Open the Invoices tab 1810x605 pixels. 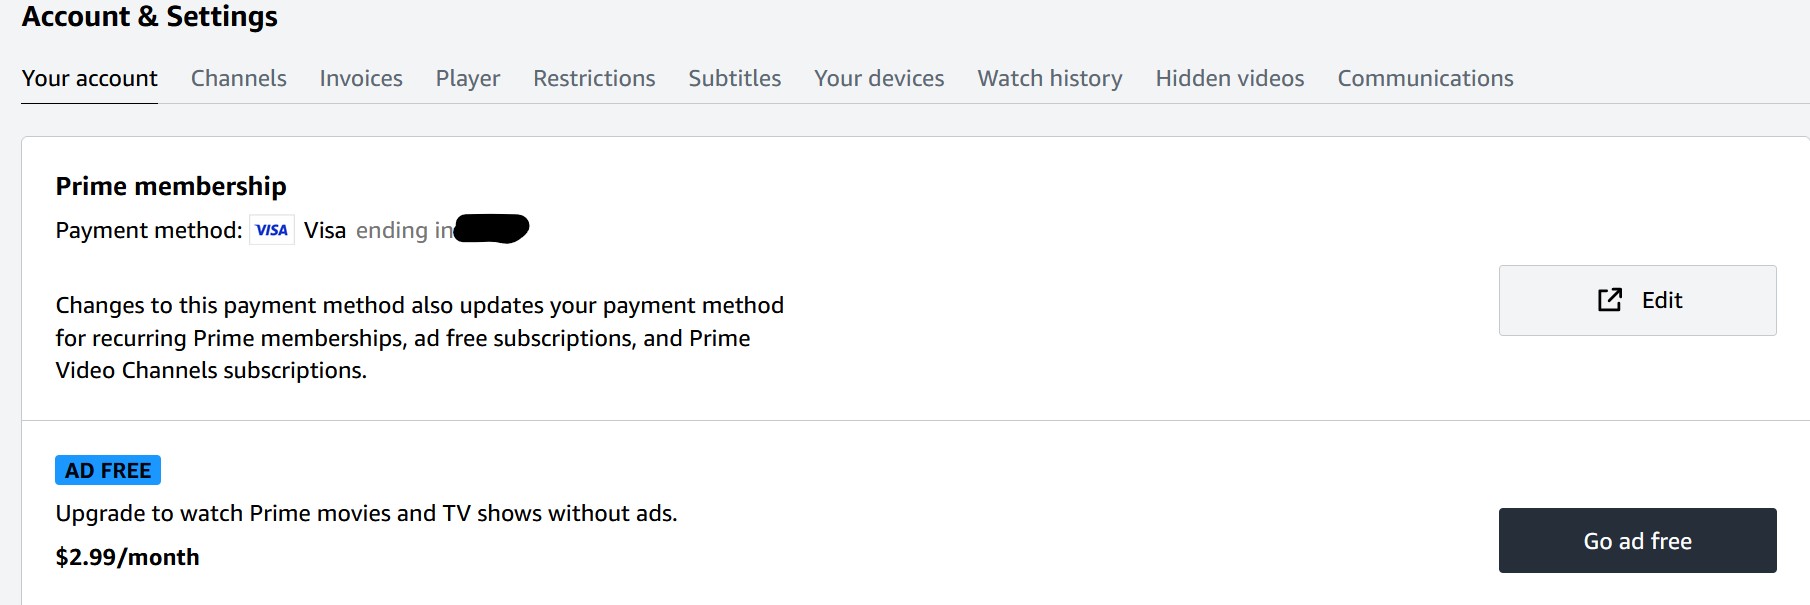(361, 78)
